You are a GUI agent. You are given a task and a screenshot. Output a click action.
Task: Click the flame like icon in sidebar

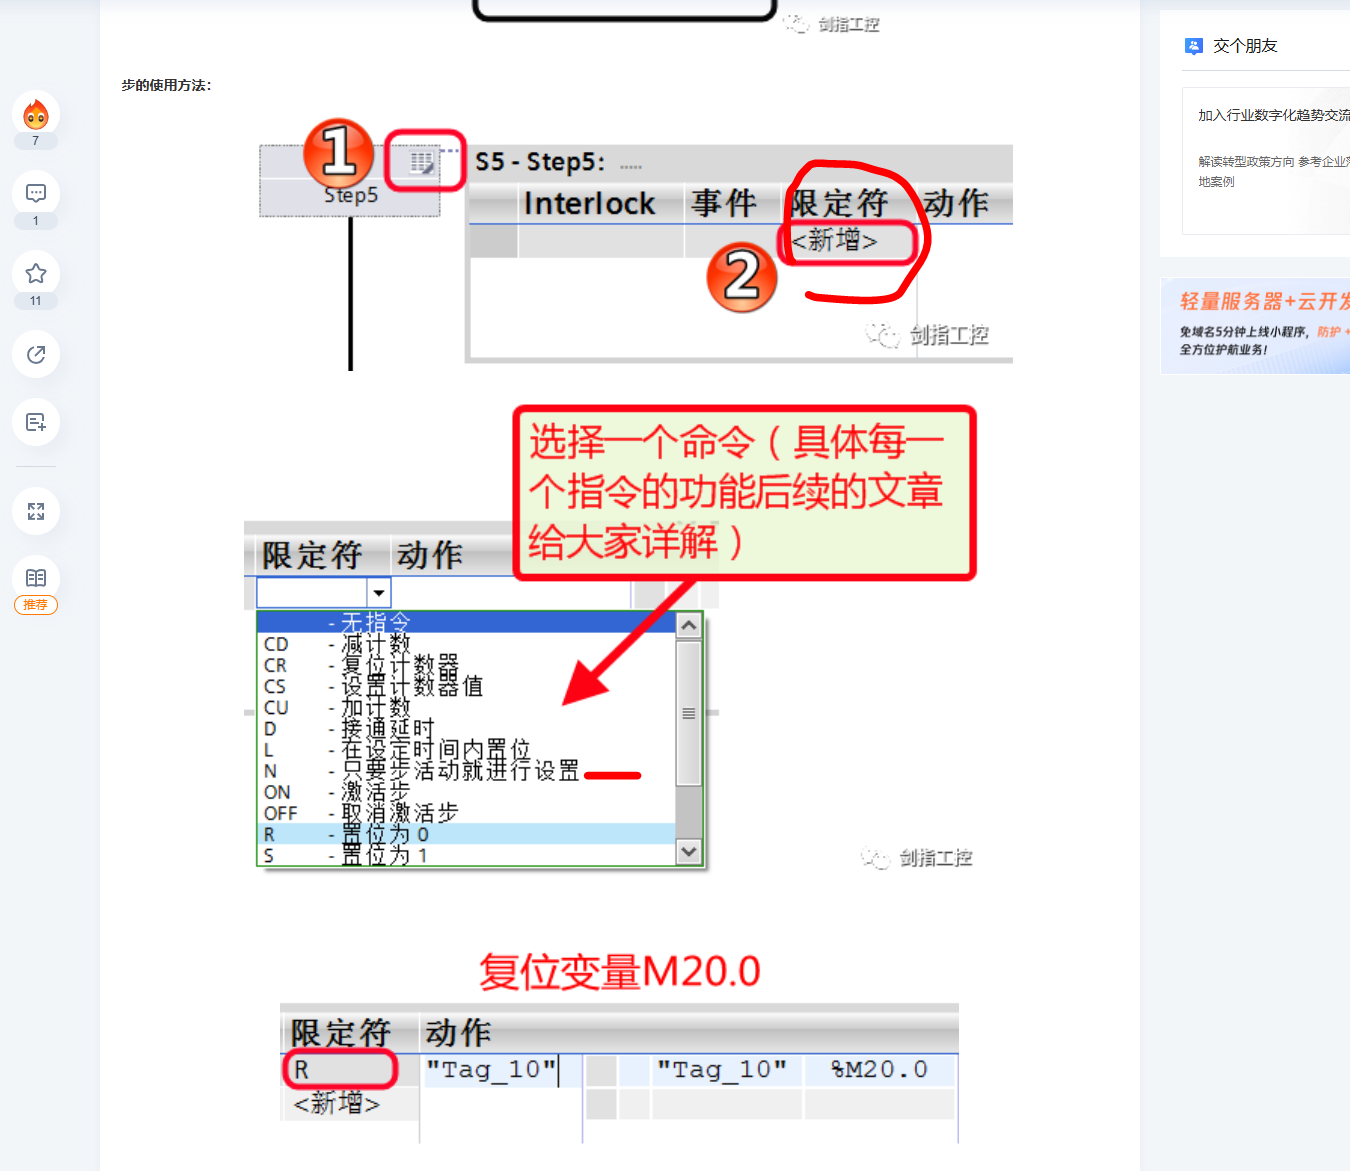click(x=36, y=115)
